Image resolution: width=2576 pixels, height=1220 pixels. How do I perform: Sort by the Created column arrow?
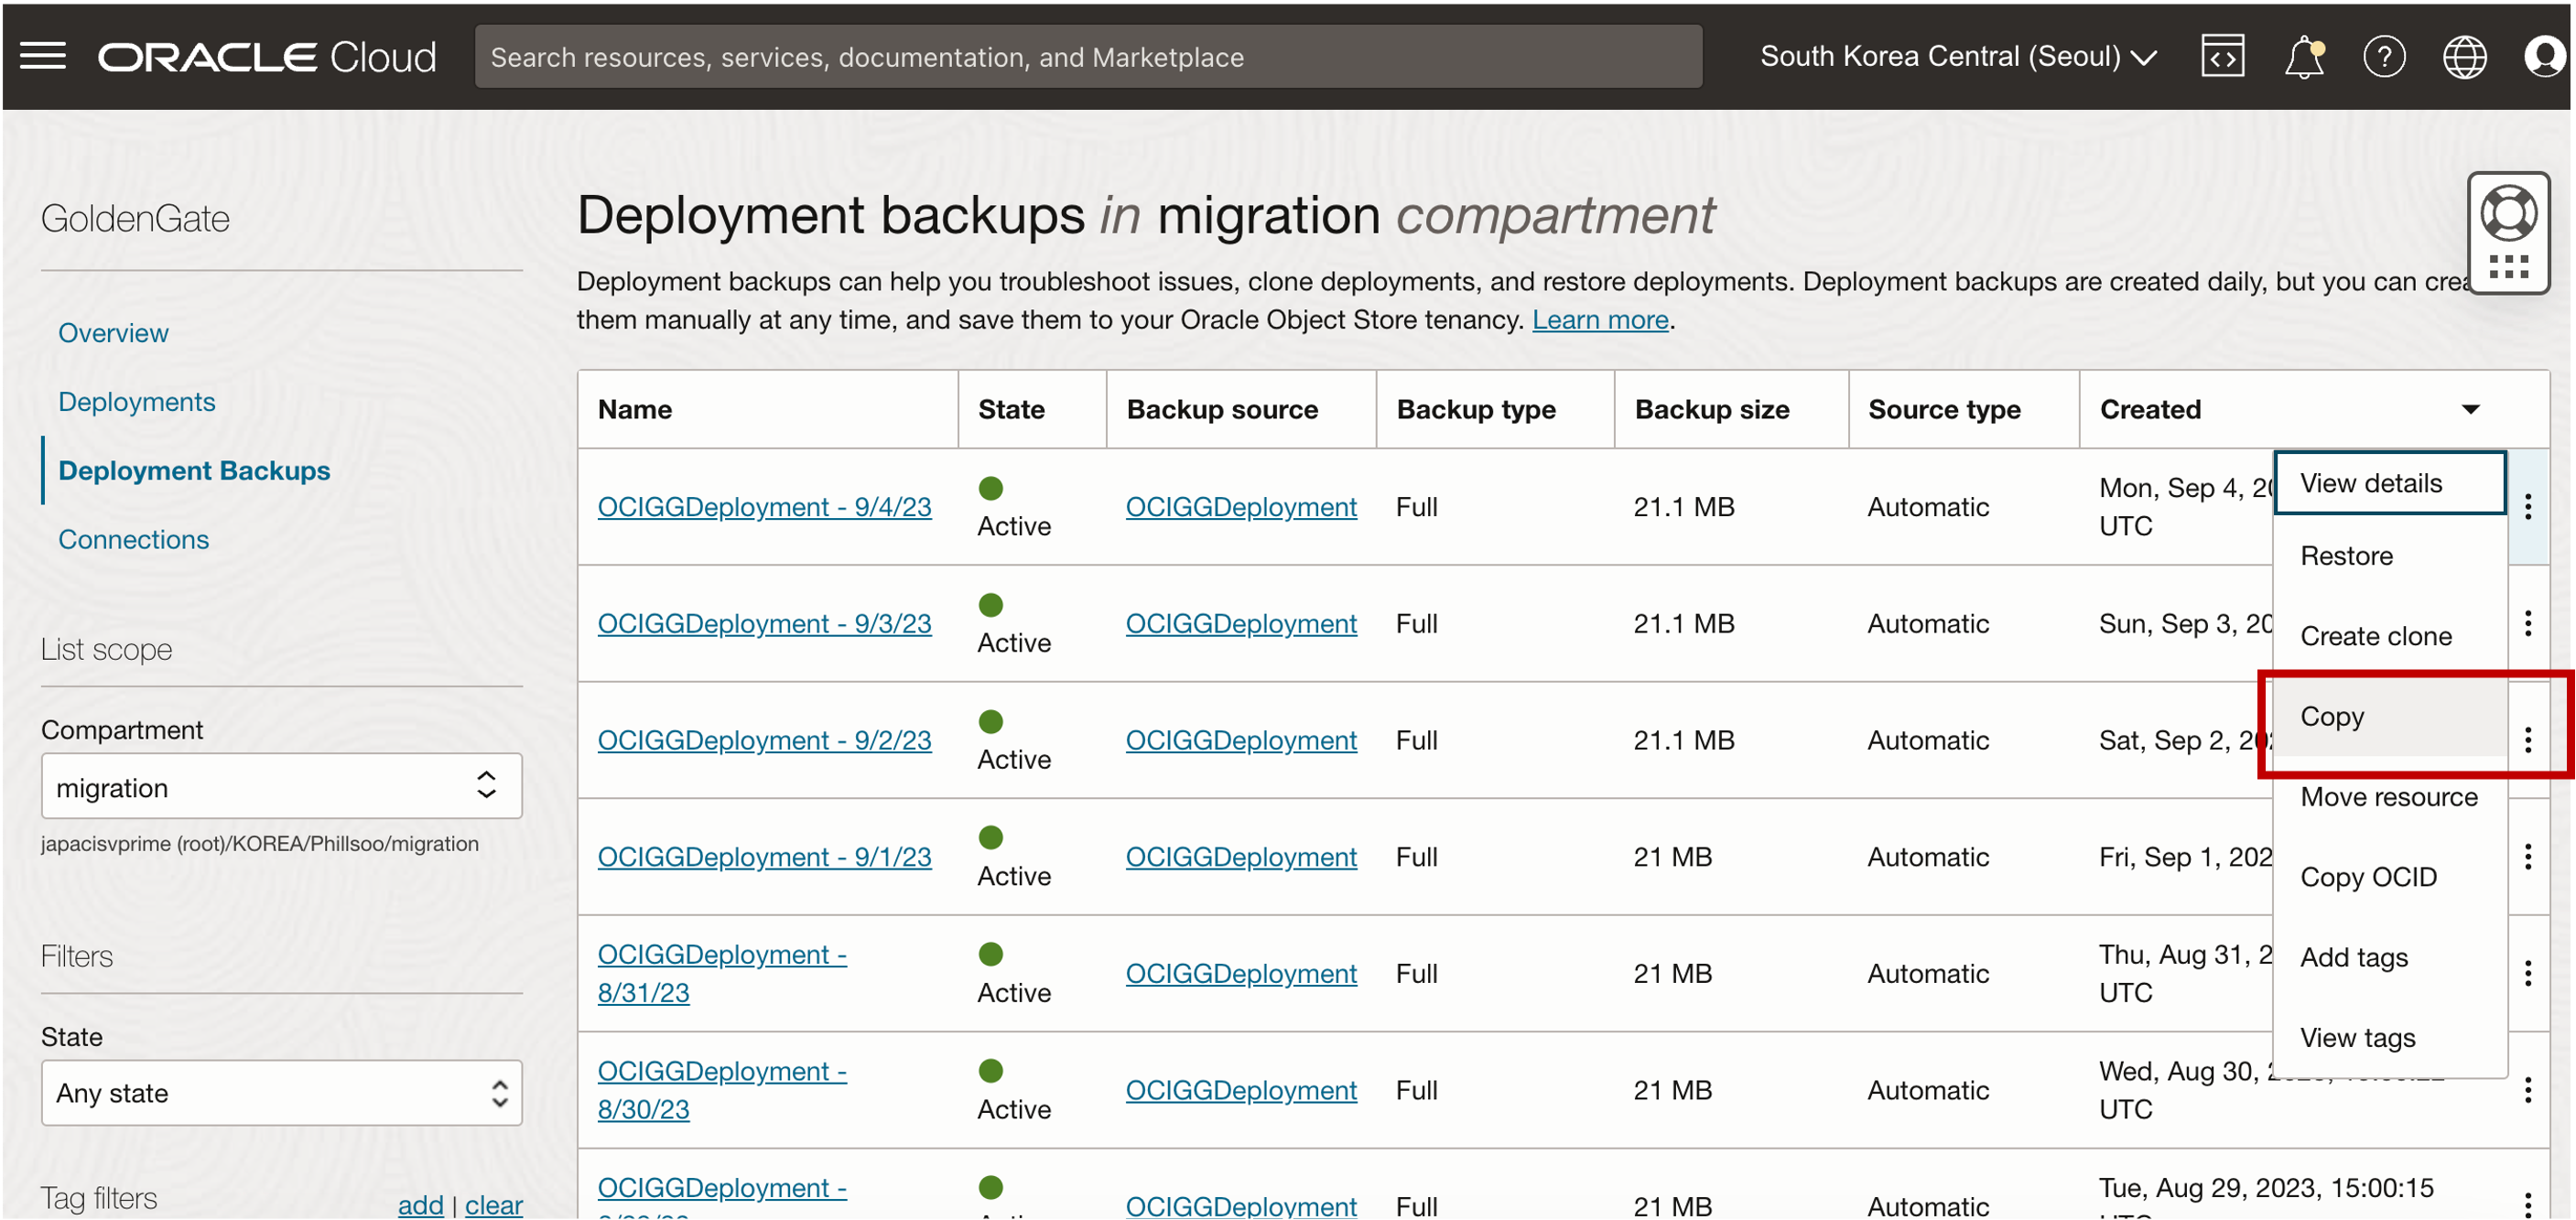click(x=2471, y=410)
